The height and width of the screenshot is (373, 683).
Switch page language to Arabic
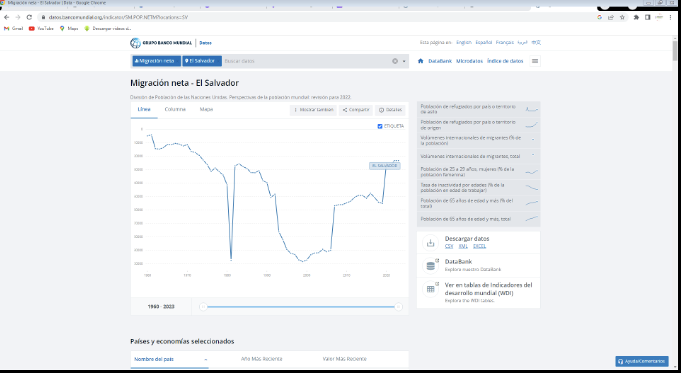click(523, 42)
